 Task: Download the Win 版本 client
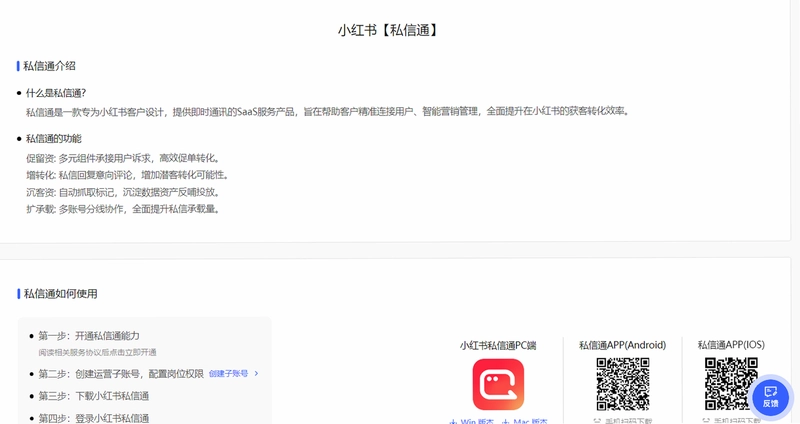(472, 421)
